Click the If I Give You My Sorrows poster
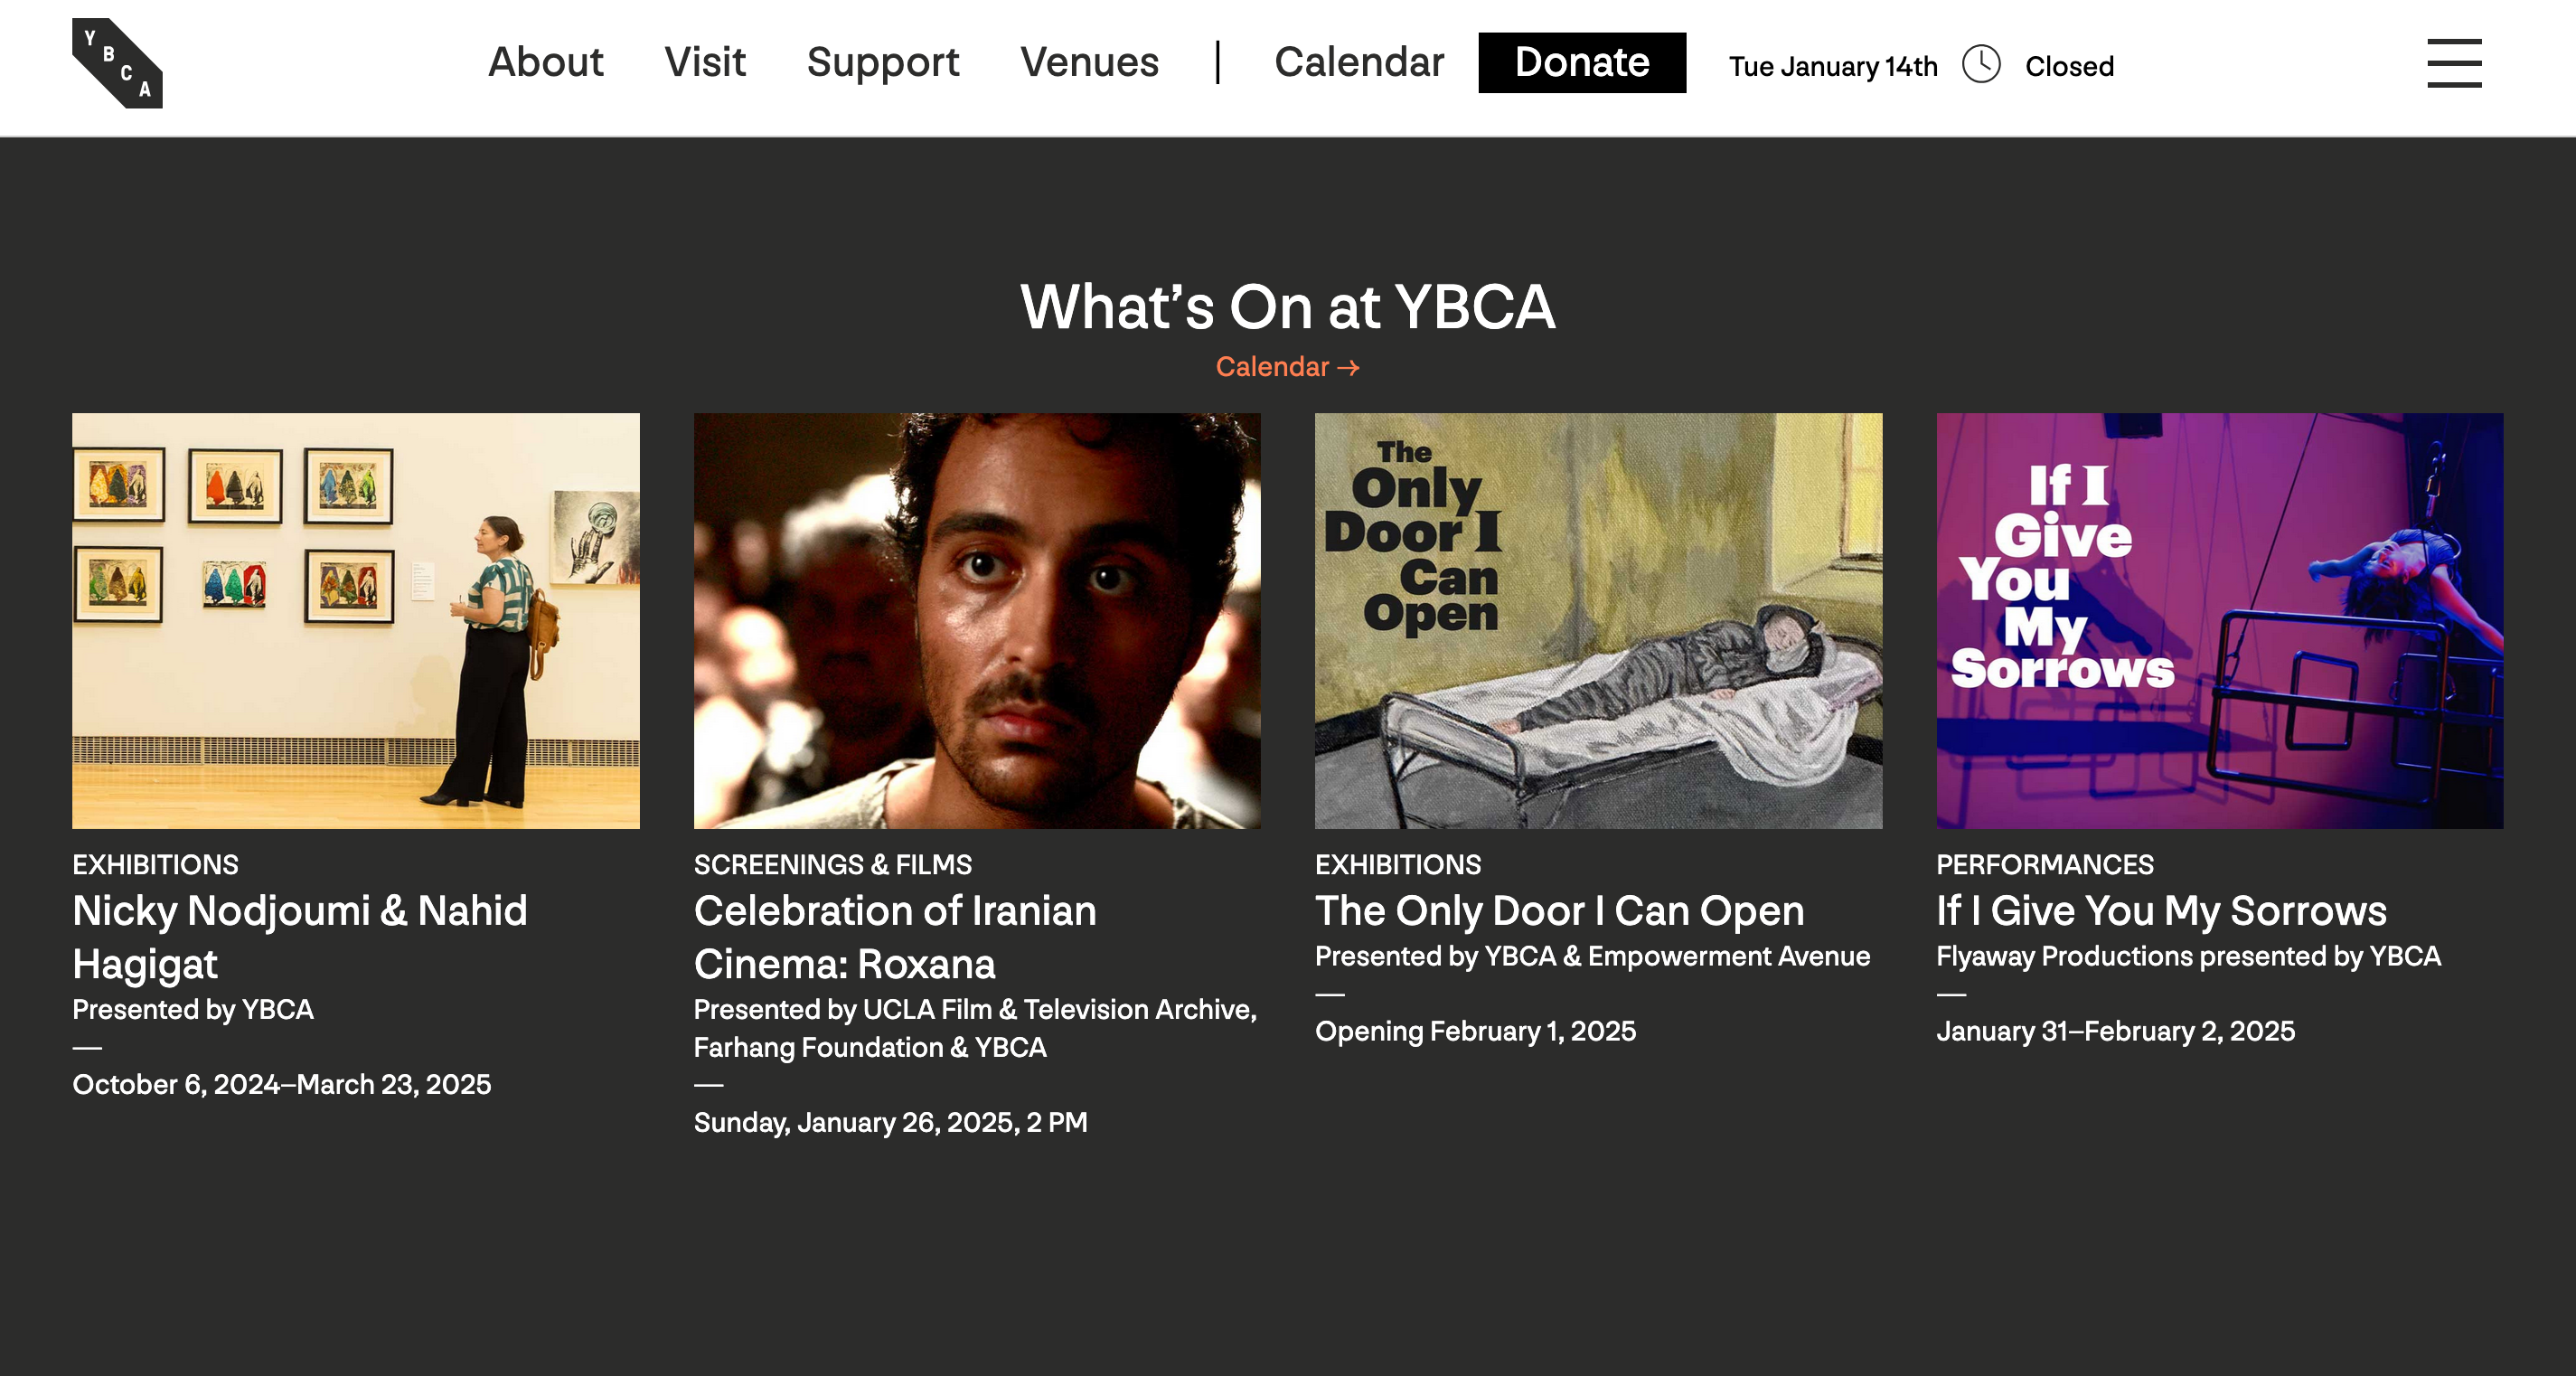The height and width of the screenshot is (1376, 2576). [2219, 620]
